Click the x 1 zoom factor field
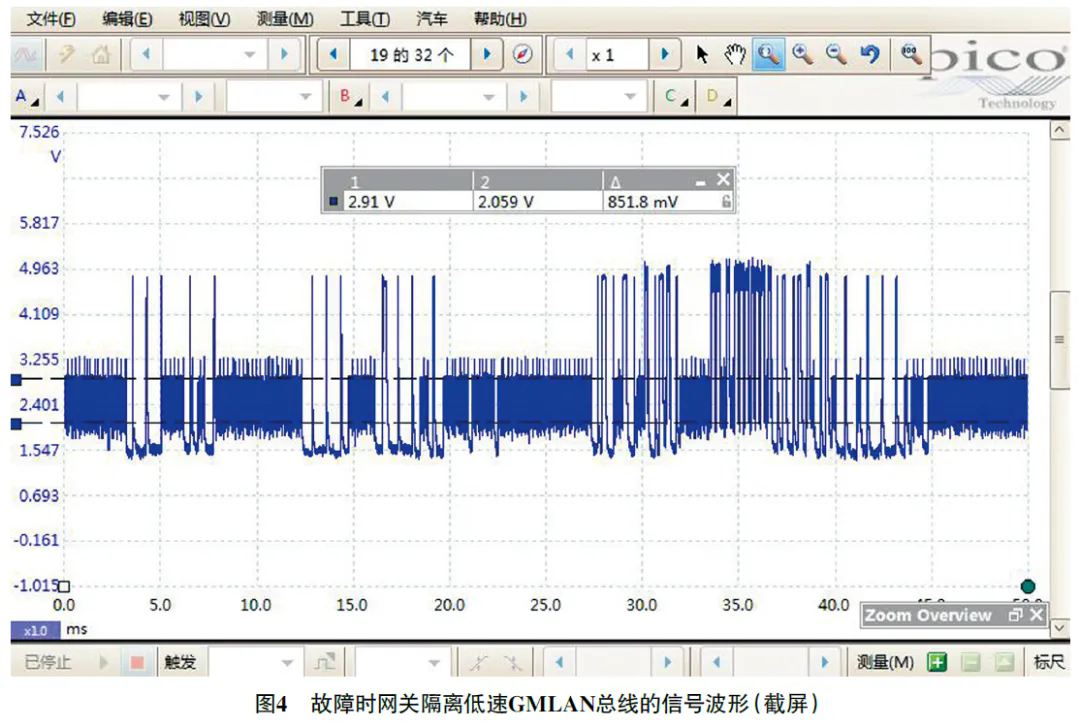Screen dimensions: 1080x727 (617, 54)
